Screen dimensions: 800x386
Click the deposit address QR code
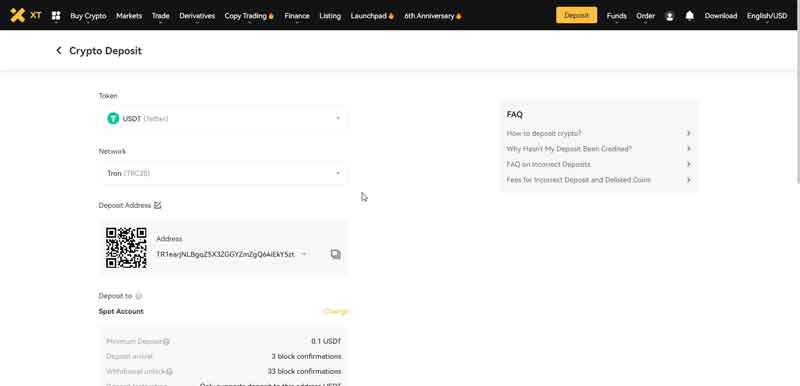(x=126, y=248)
